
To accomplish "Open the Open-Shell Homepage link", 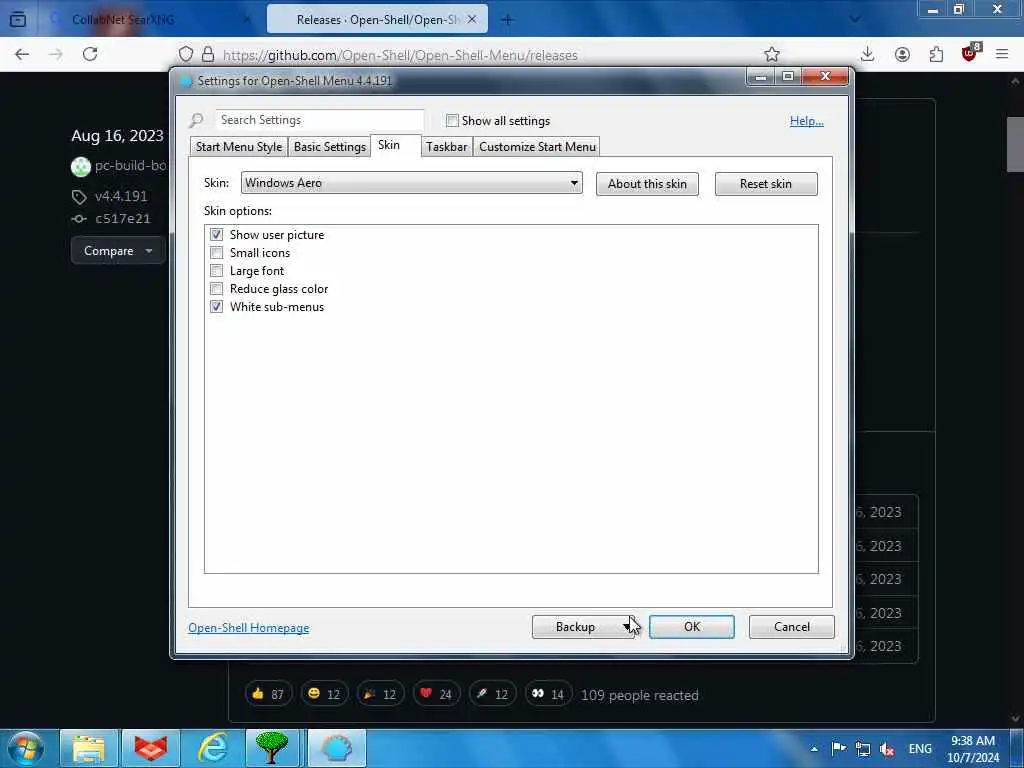I will coord(249,628).
